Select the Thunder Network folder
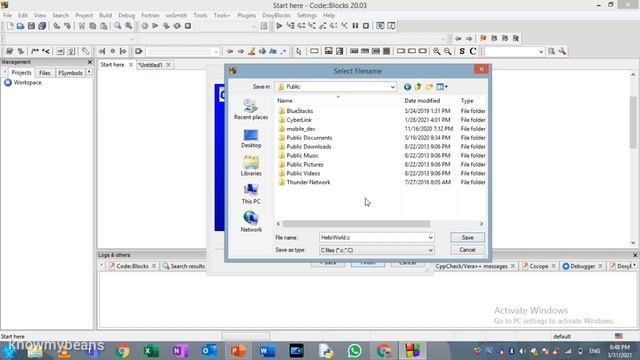The image size is (640, 360). tap(308, 182)
